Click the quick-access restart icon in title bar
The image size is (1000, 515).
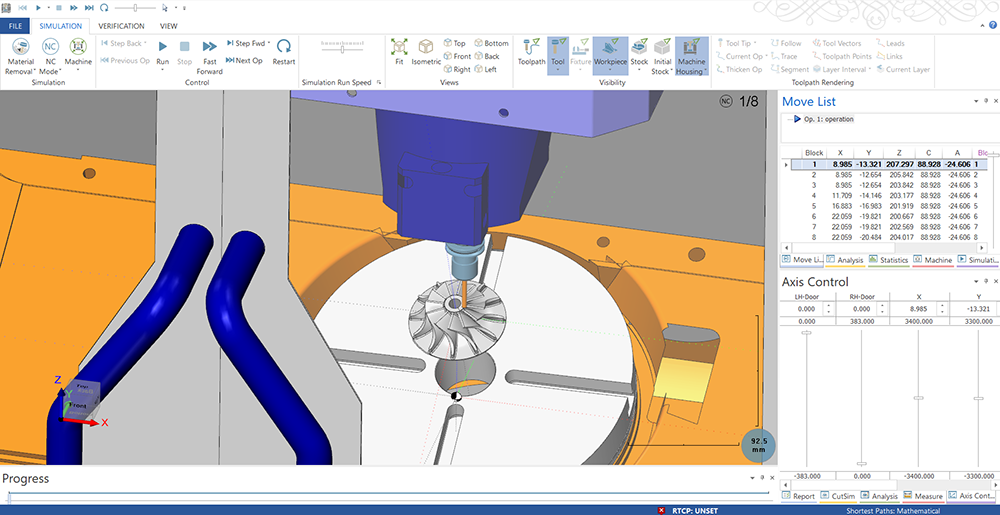tap(104, 8)
